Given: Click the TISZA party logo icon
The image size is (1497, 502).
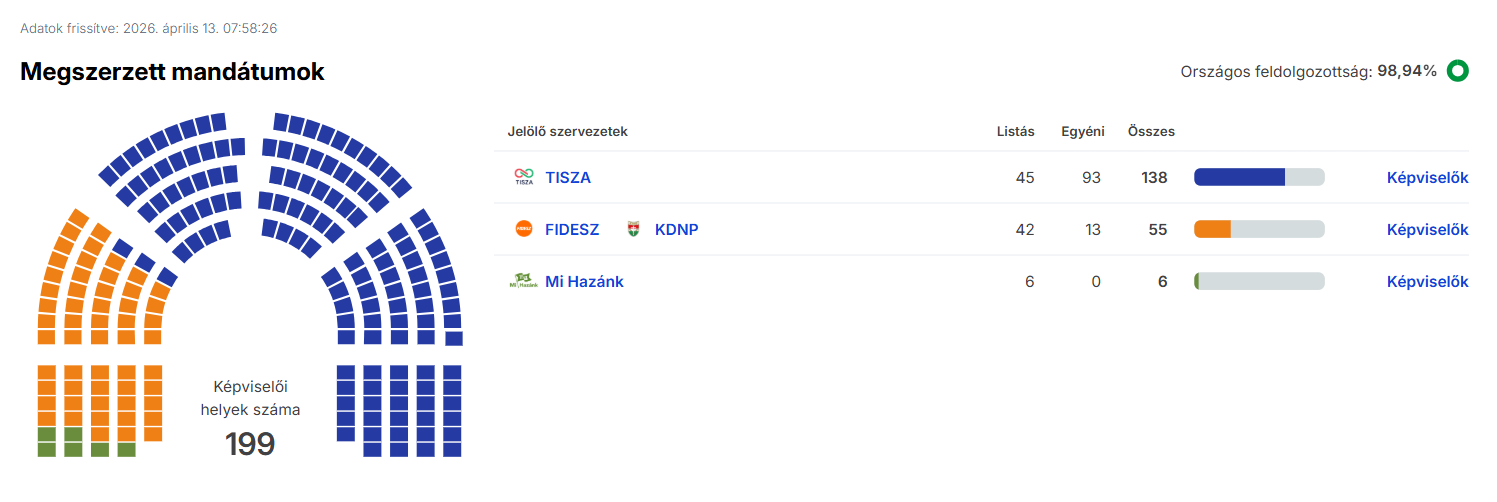Looking at the screenshot, I should 524,177.
